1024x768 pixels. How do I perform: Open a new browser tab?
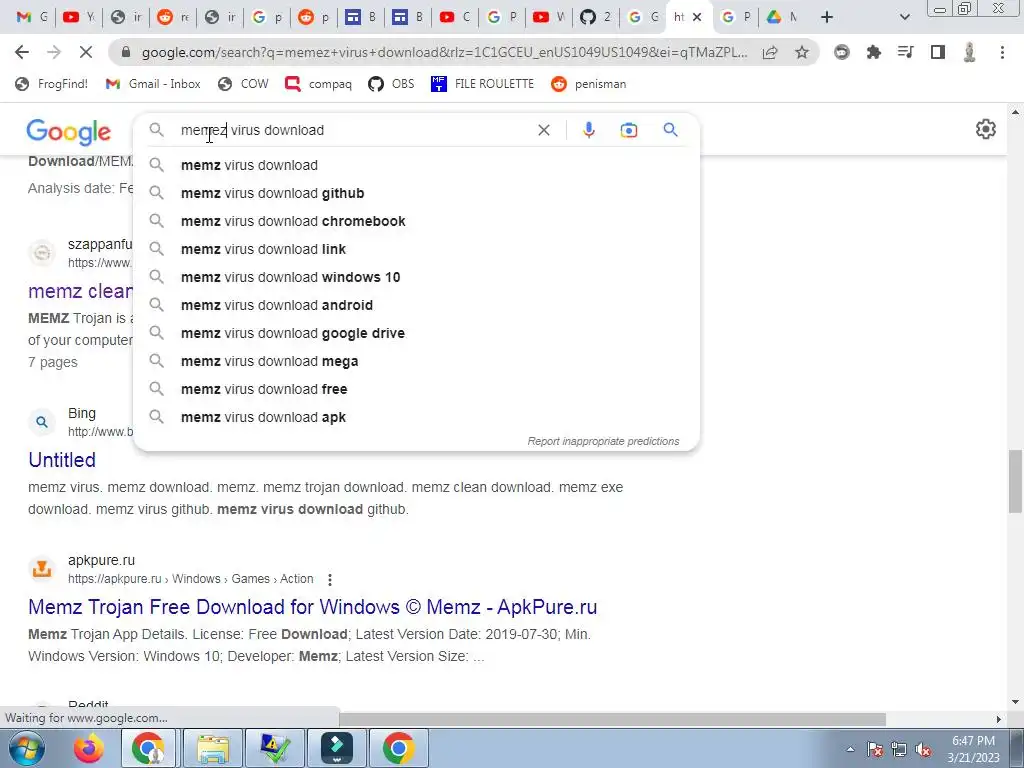point(827,17)
